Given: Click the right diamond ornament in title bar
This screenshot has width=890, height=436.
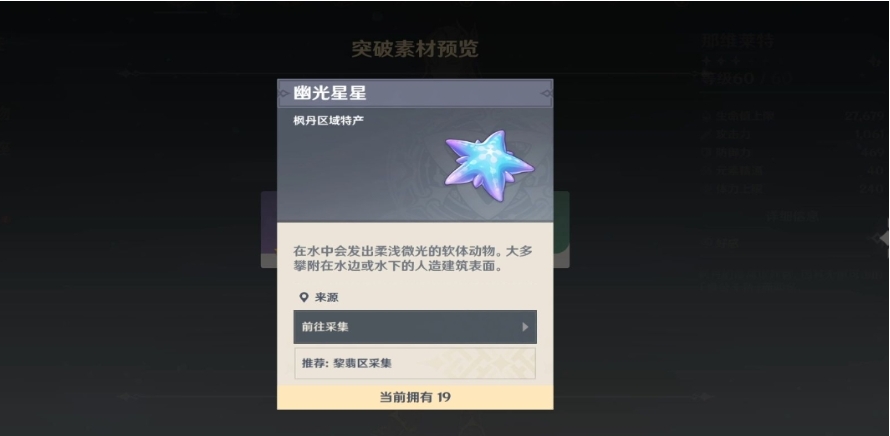Looking at the screenshot, I should (x=546, y=93).
